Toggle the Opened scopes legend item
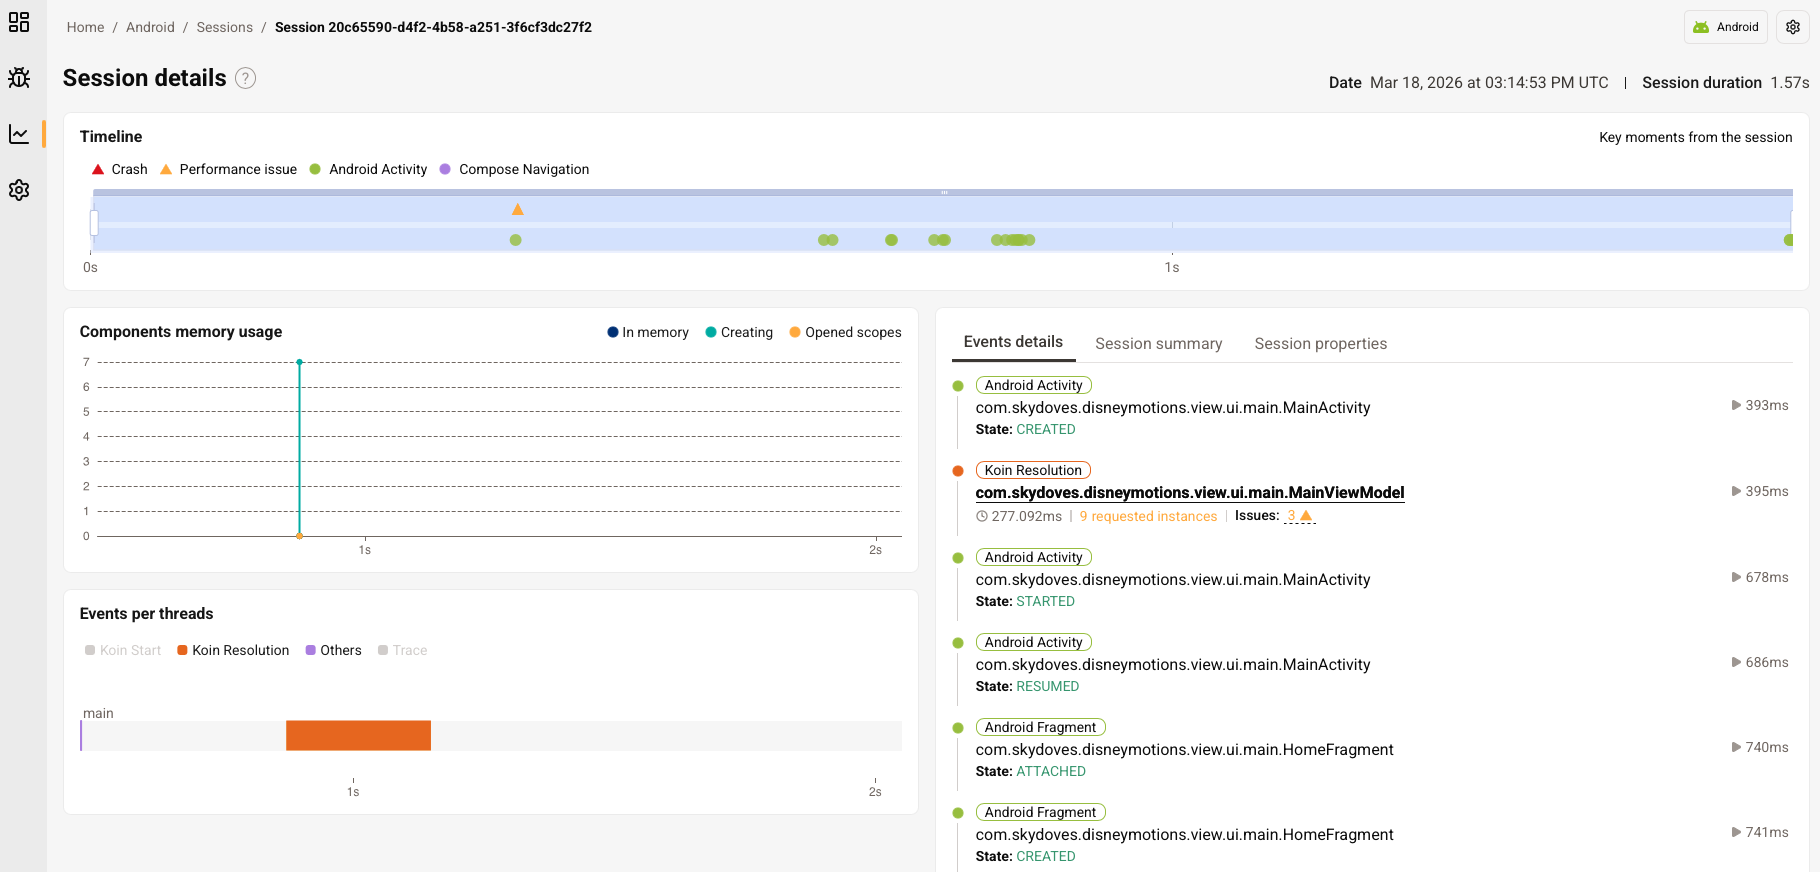 (x=845, y=332)
